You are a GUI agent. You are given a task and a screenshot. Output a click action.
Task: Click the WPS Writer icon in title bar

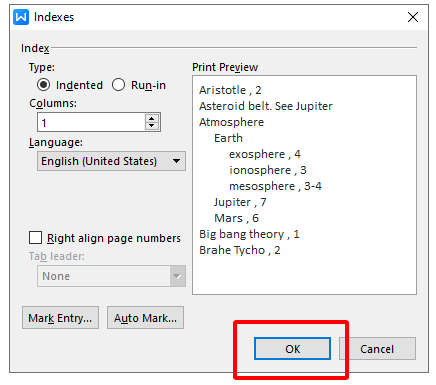pyautogui.click(x=21, y=17)
